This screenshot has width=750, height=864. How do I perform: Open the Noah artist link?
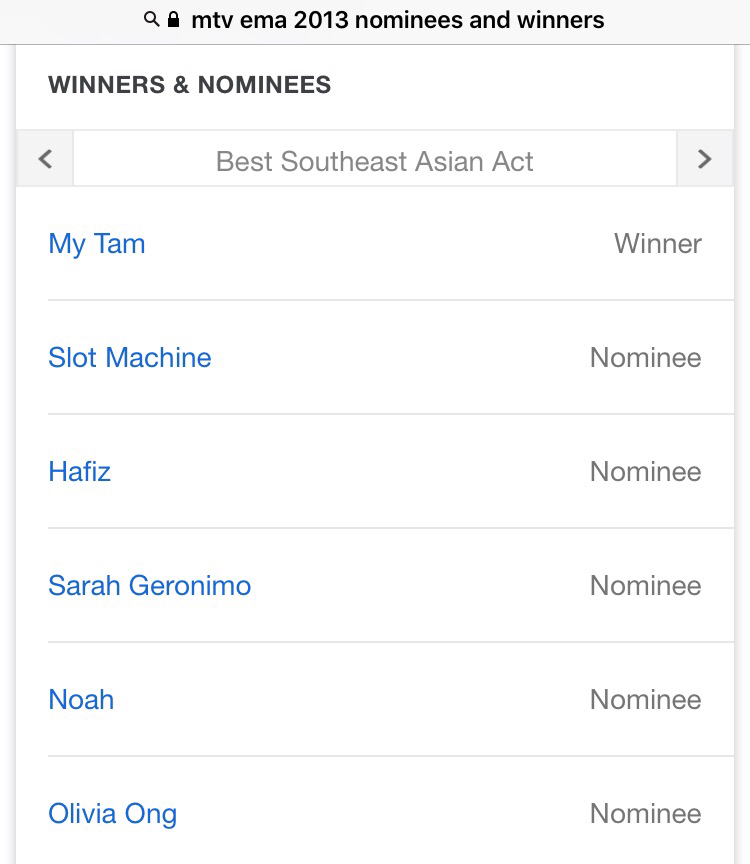pos(81,700)
